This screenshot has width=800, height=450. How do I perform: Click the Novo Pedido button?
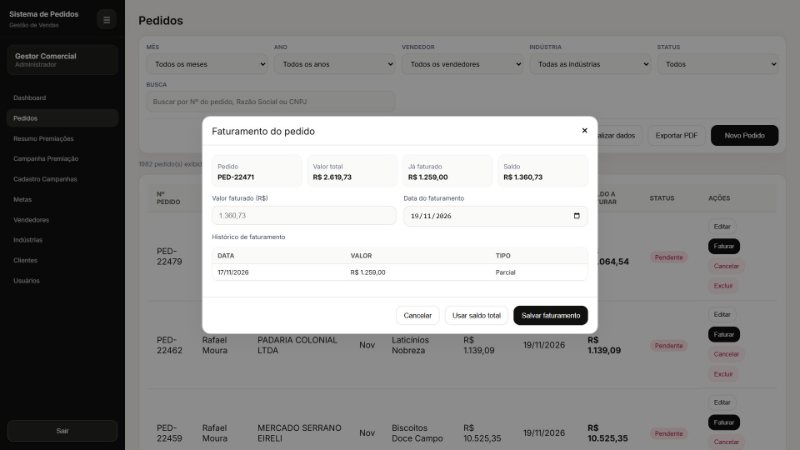[x=744, y=135]
